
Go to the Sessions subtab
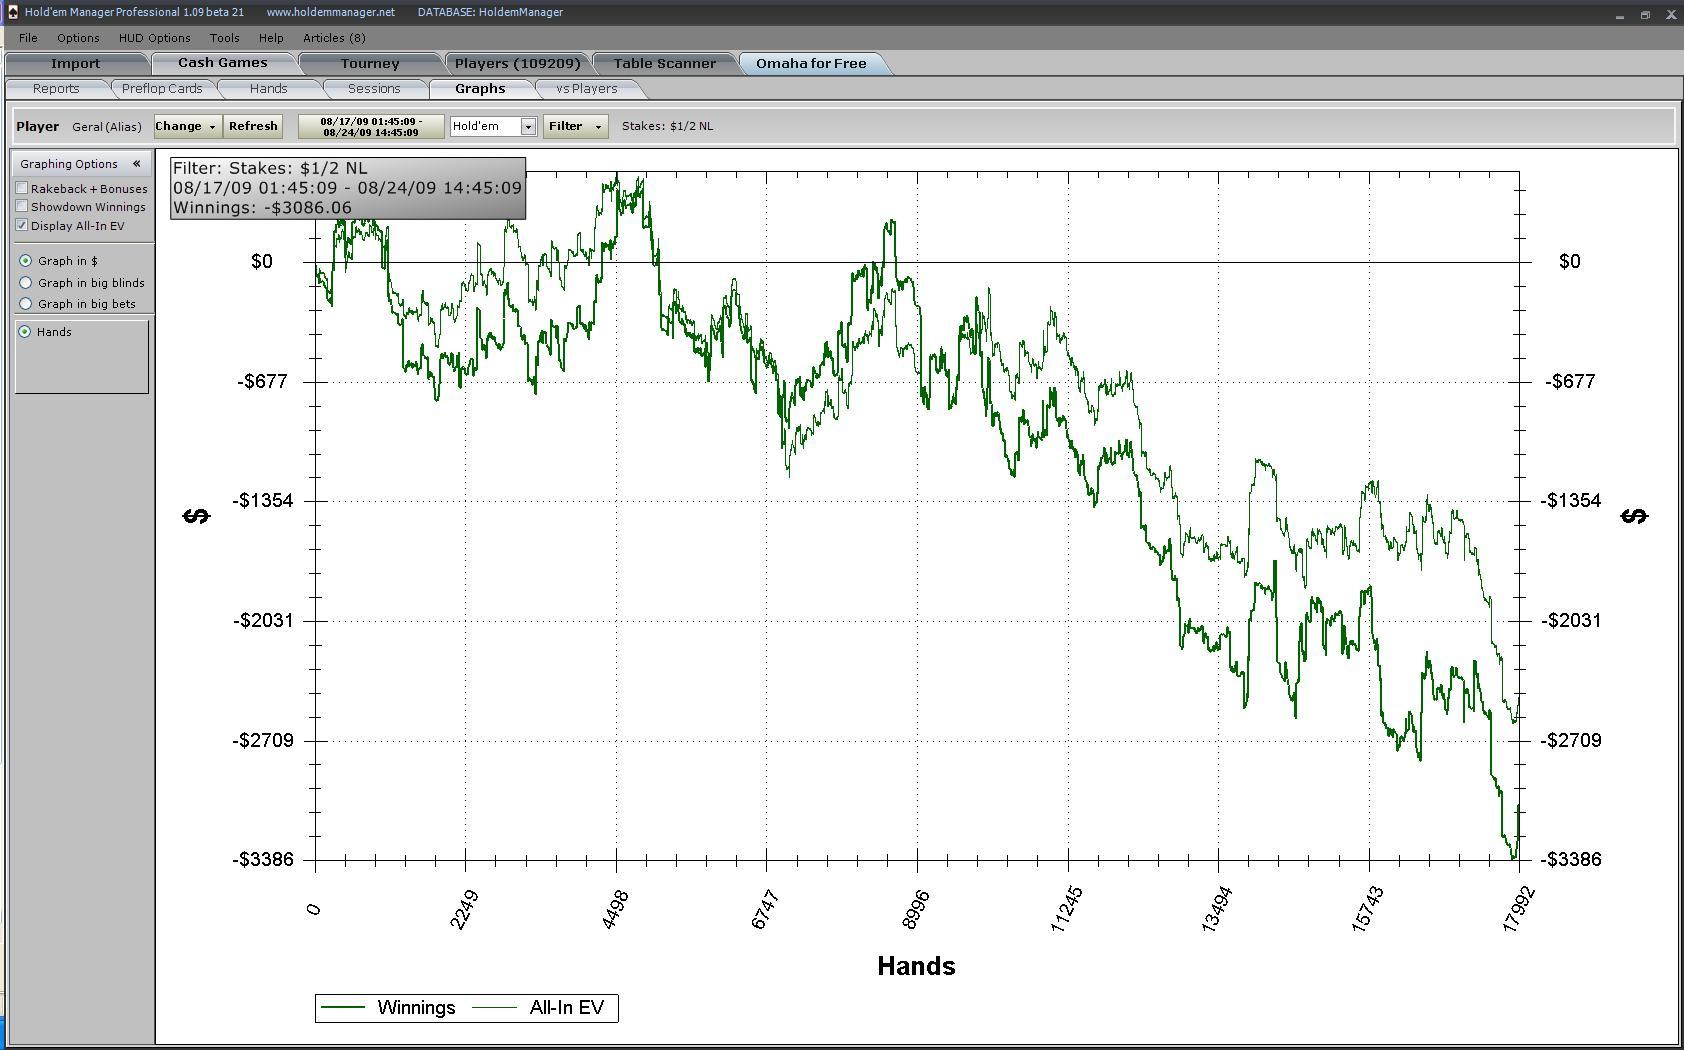[374, 89]
